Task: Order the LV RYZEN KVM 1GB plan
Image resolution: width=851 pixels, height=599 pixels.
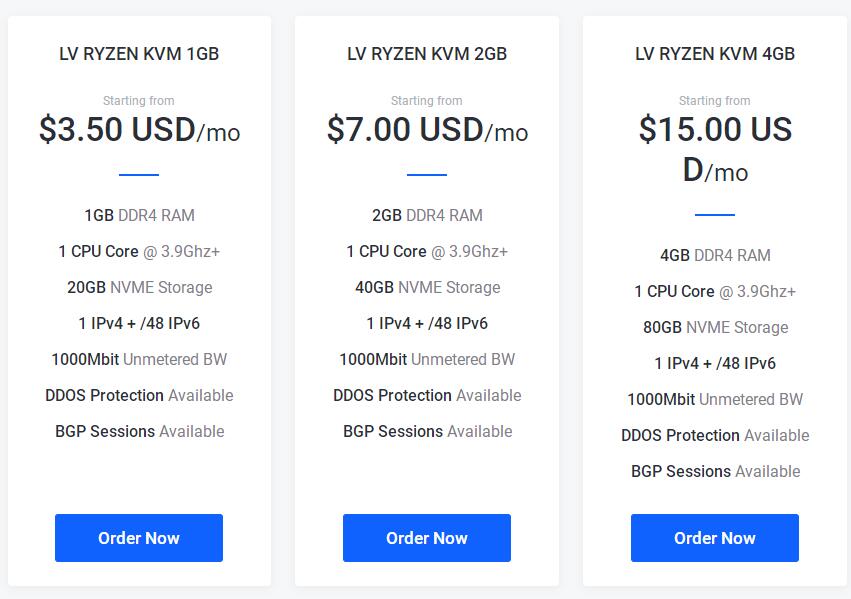Action: tap(139, 538)
